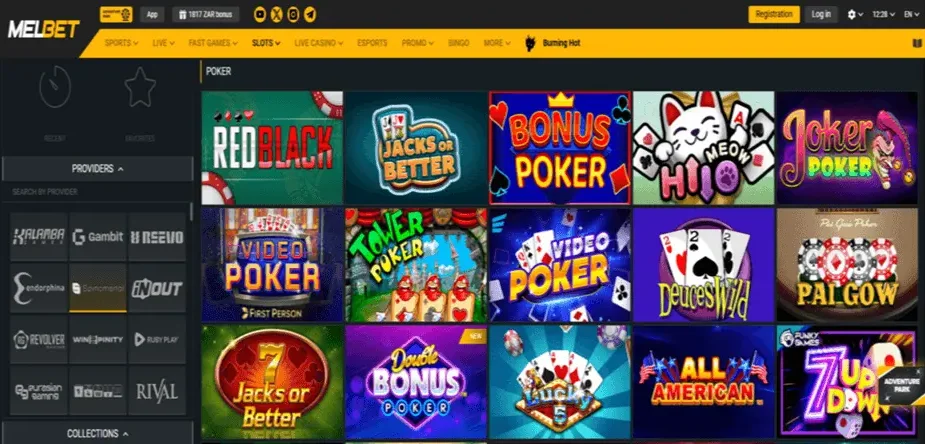
Task: Collapse the Collections section
Action: [97, 433]
